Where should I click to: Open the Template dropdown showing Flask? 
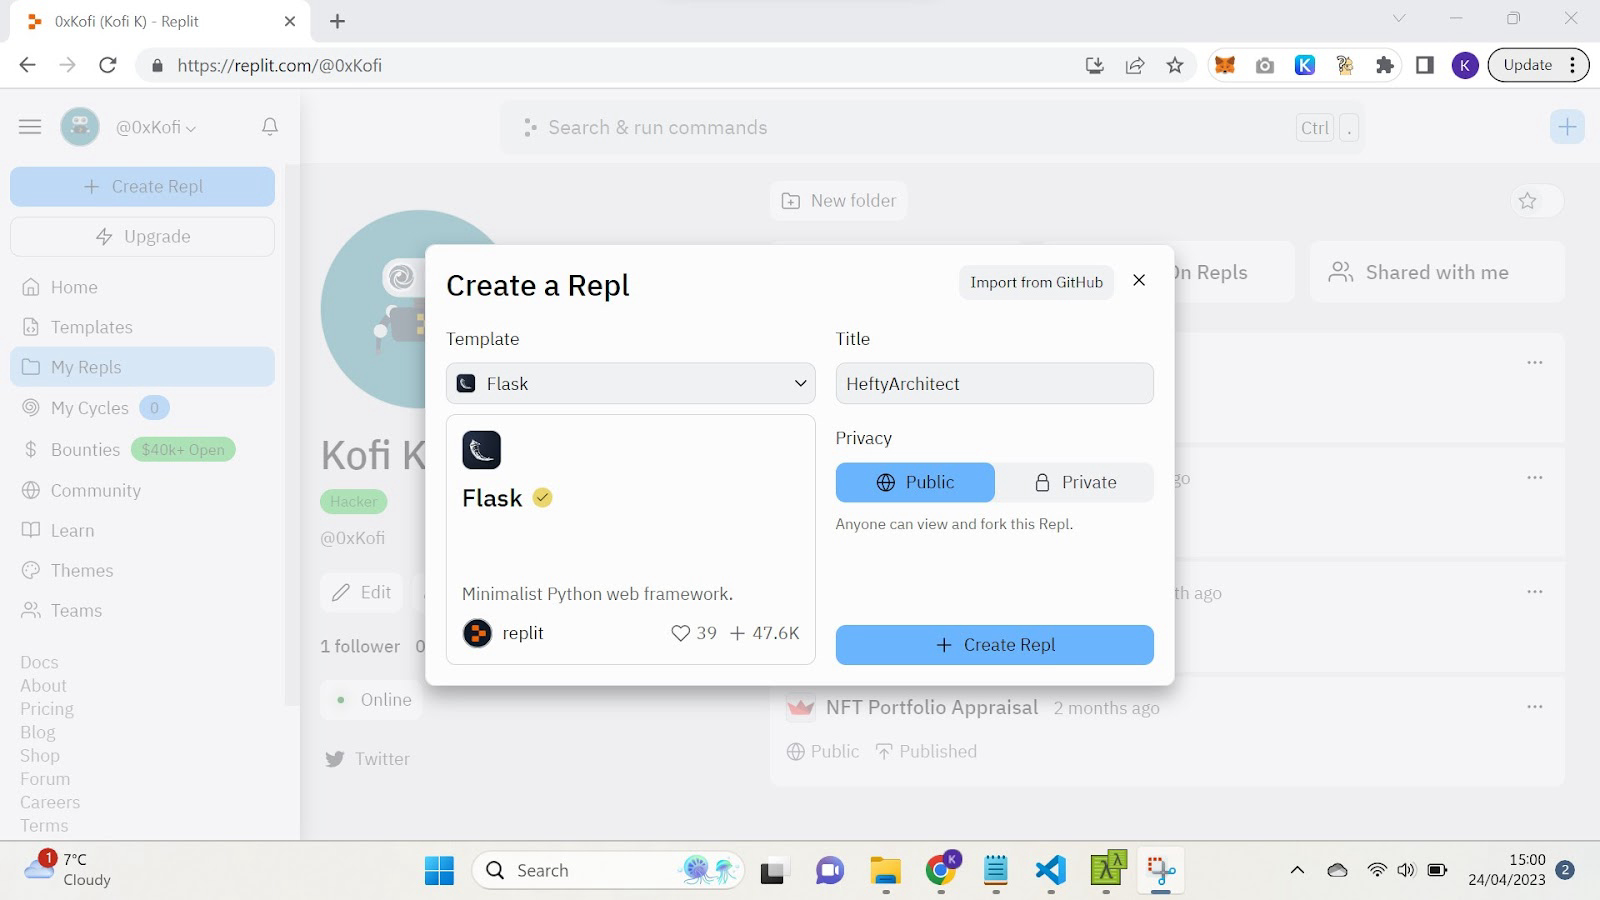[x=630, y=384]
